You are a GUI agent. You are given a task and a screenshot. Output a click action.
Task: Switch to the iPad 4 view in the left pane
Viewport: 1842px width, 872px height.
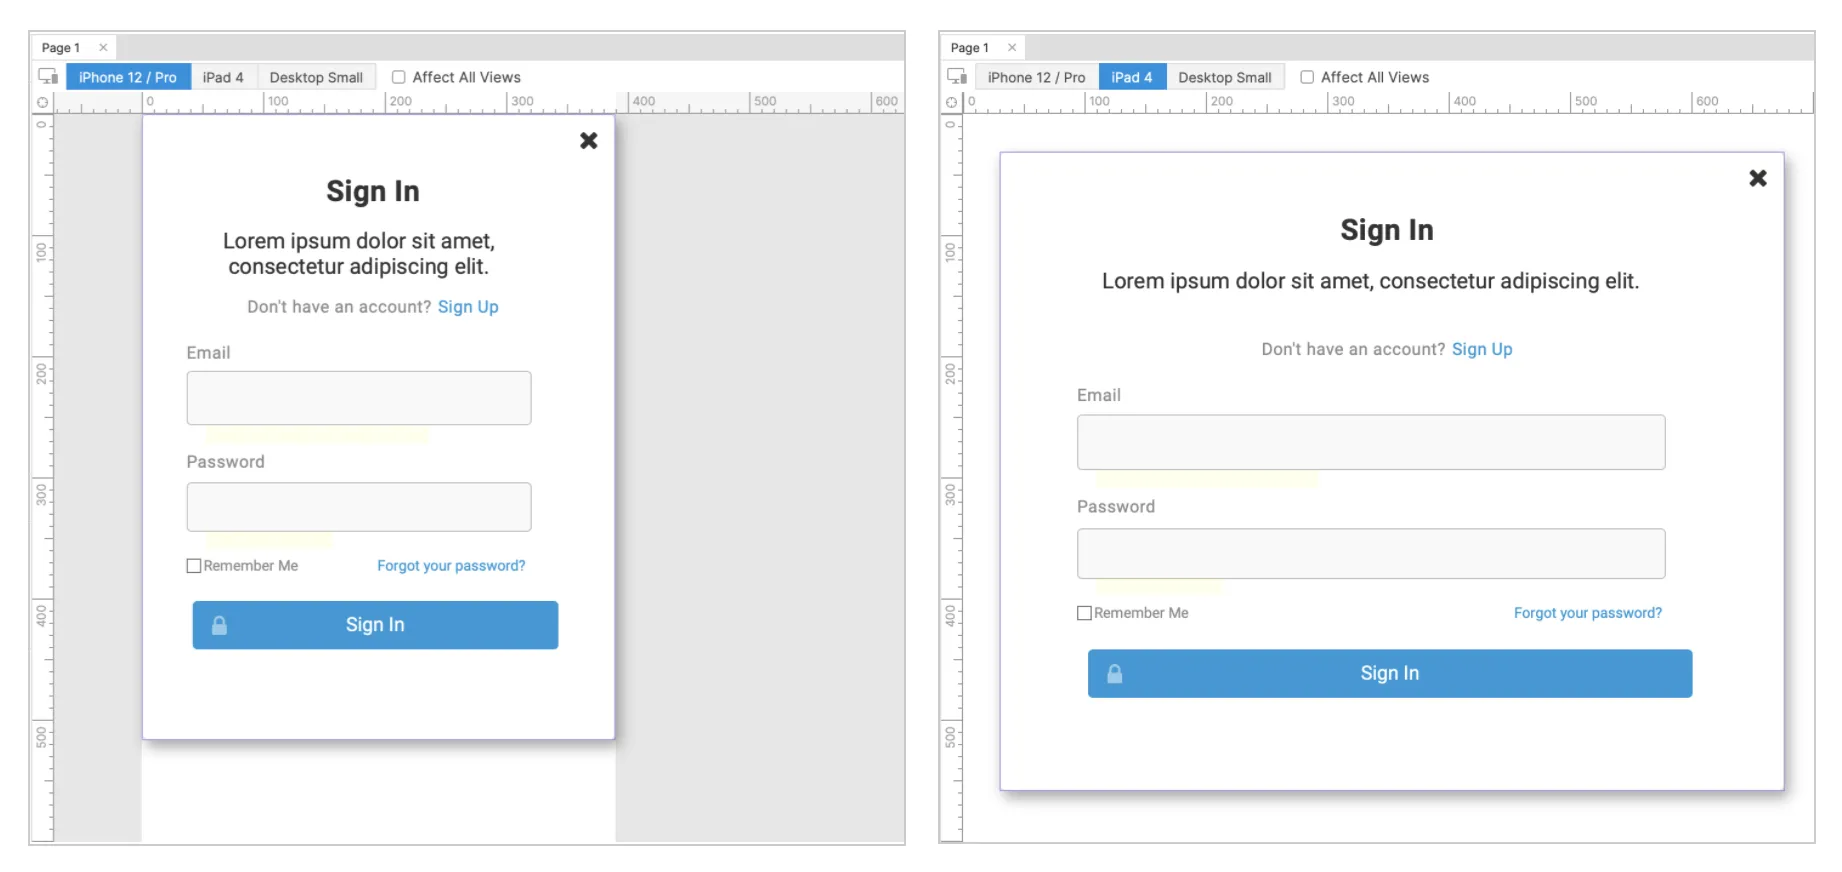[x=223, y=77]
